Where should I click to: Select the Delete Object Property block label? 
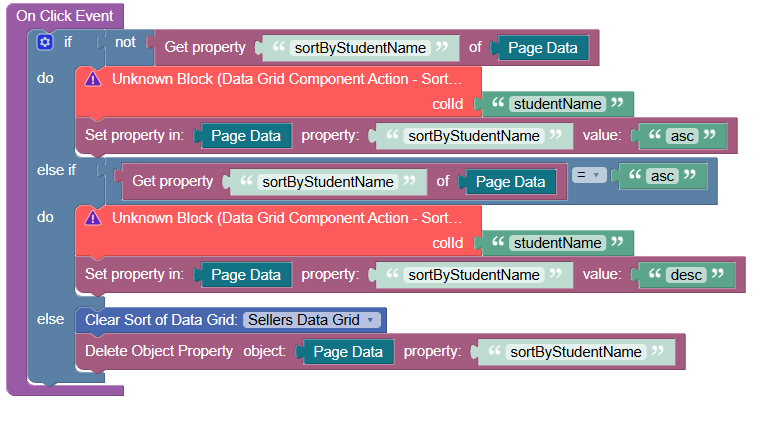click(x=159, y=352)
